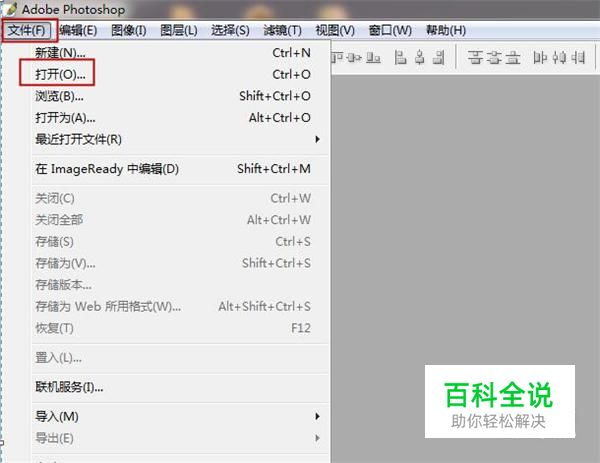Click the distribute vertical centers icon
The height and width of the screenshot is (463, 600).
pyautogui.click(x=494, y=58)
